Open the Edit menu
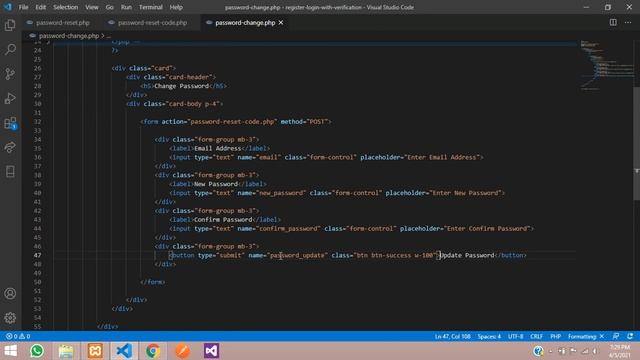Image resolution: width=640 pixels, height=360 pixels. point(40,7)
